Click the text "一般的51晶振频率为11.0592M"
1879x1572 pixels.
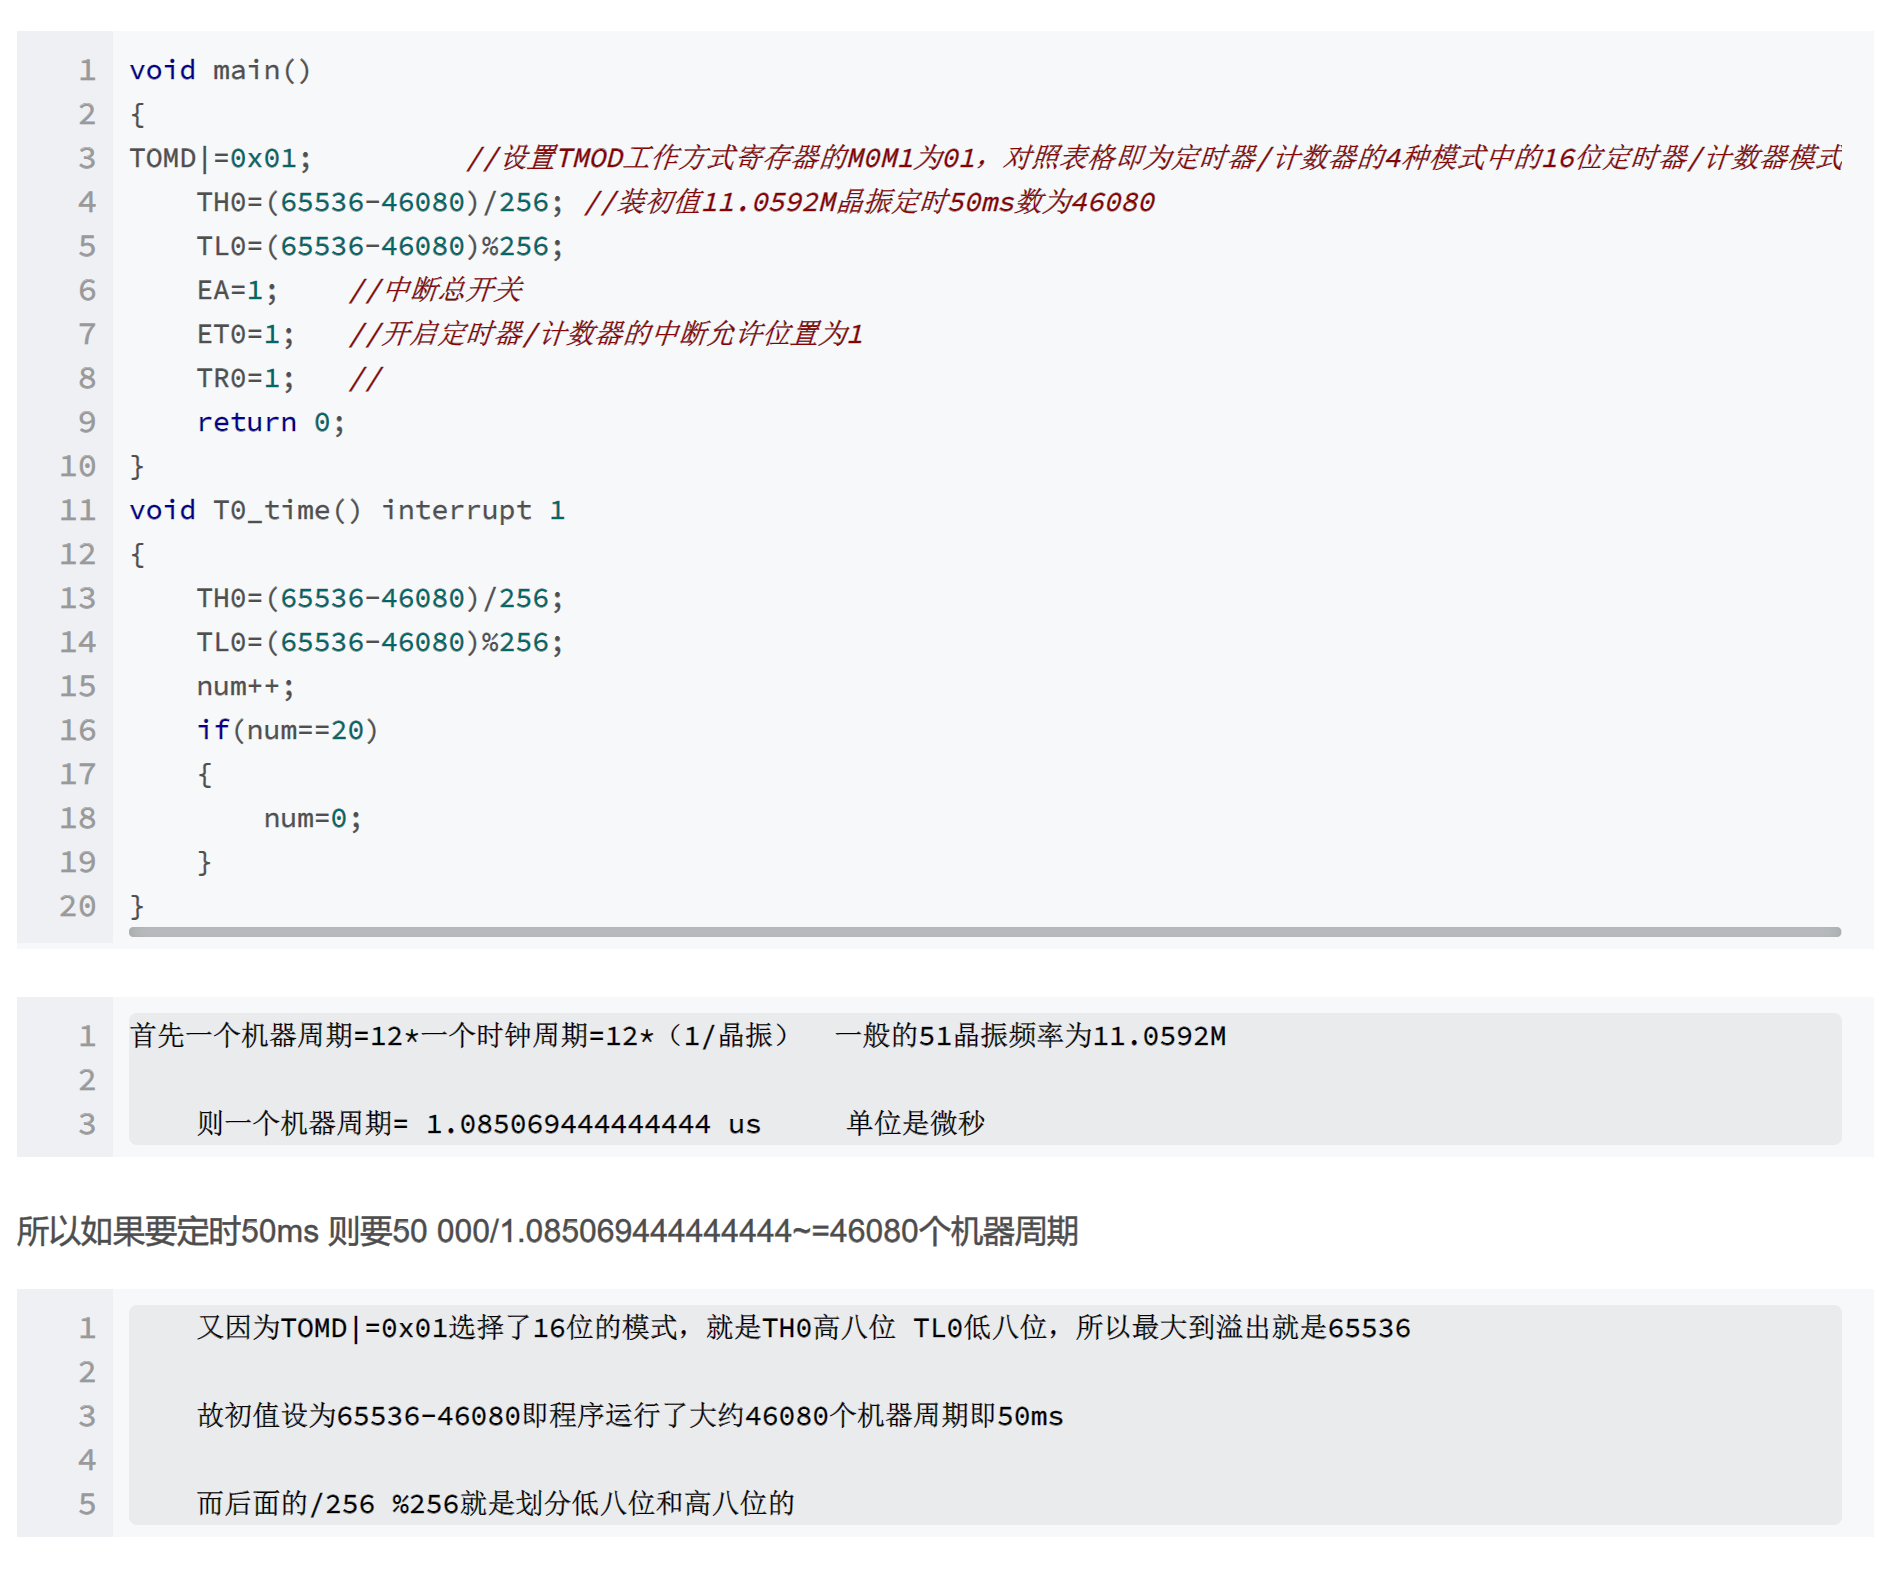1030,1035
